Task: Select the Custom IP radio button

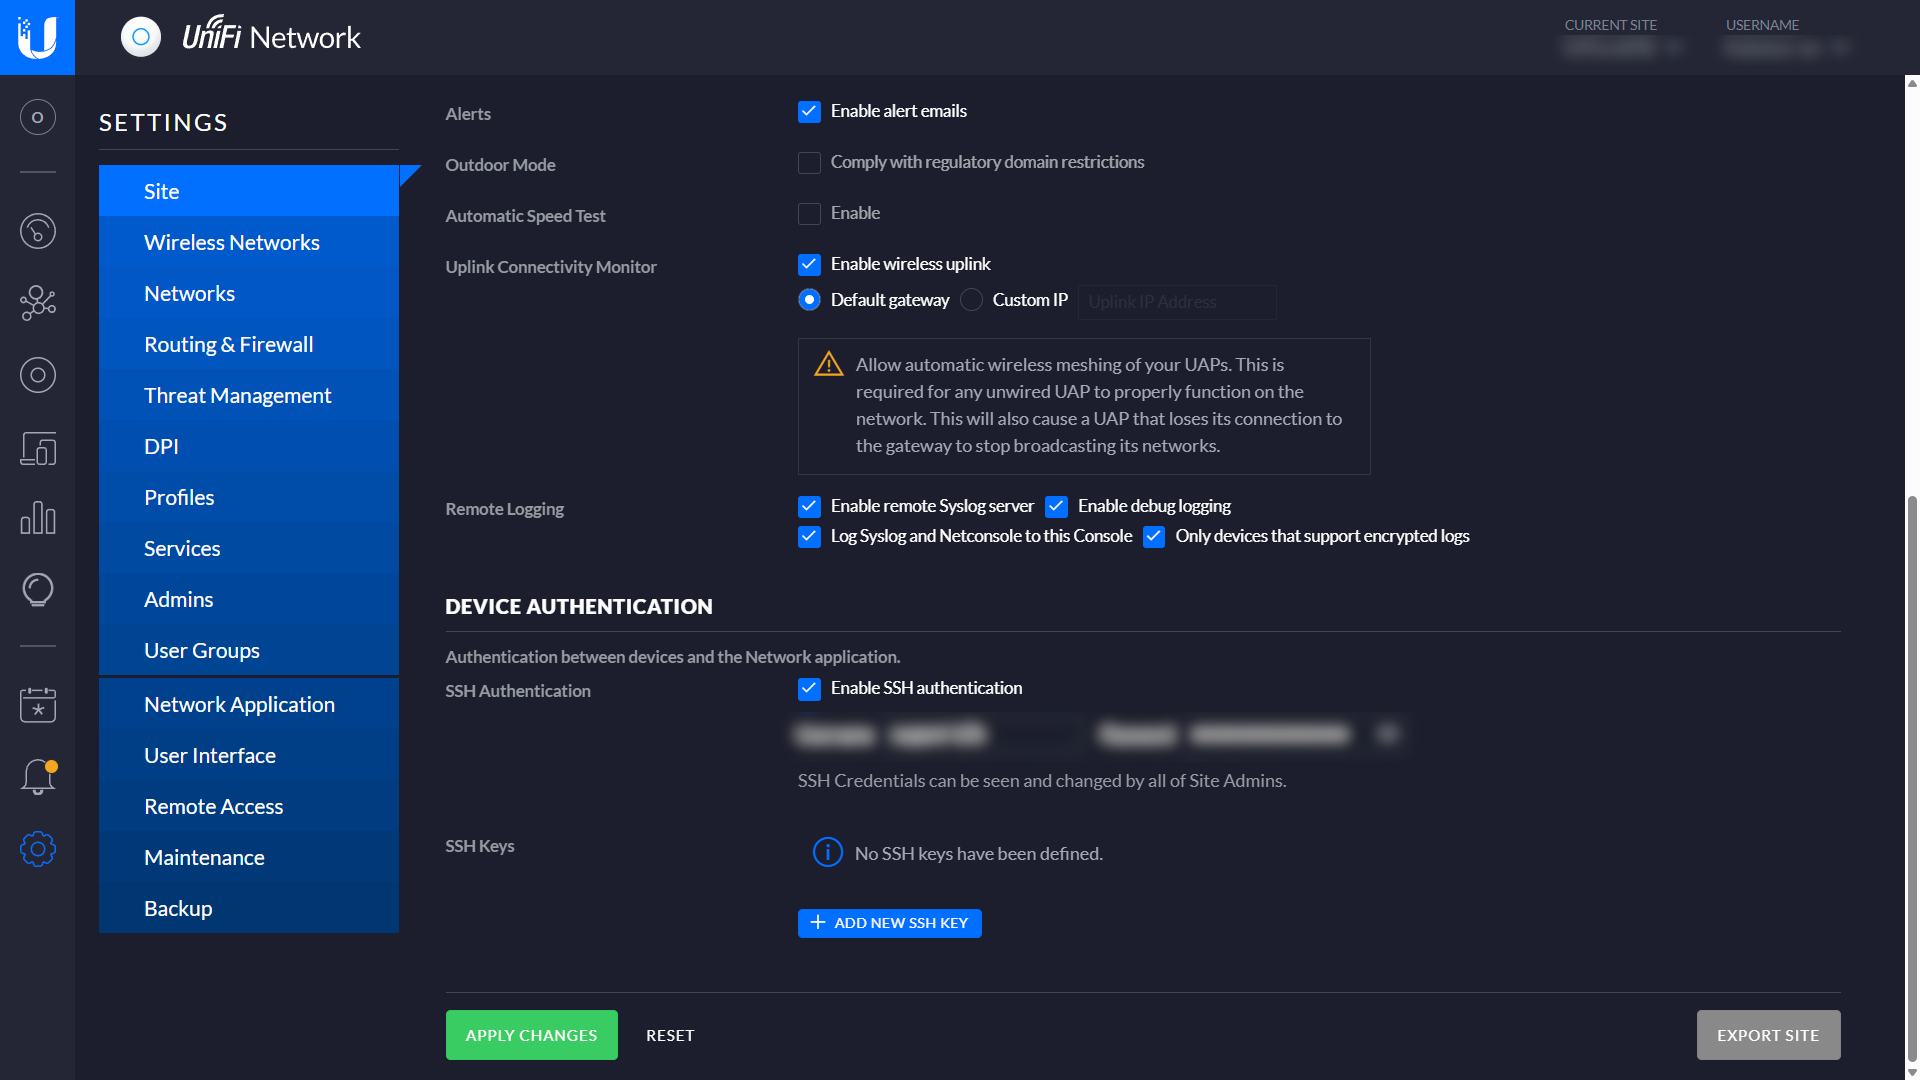Action: (x=971, y=300)
